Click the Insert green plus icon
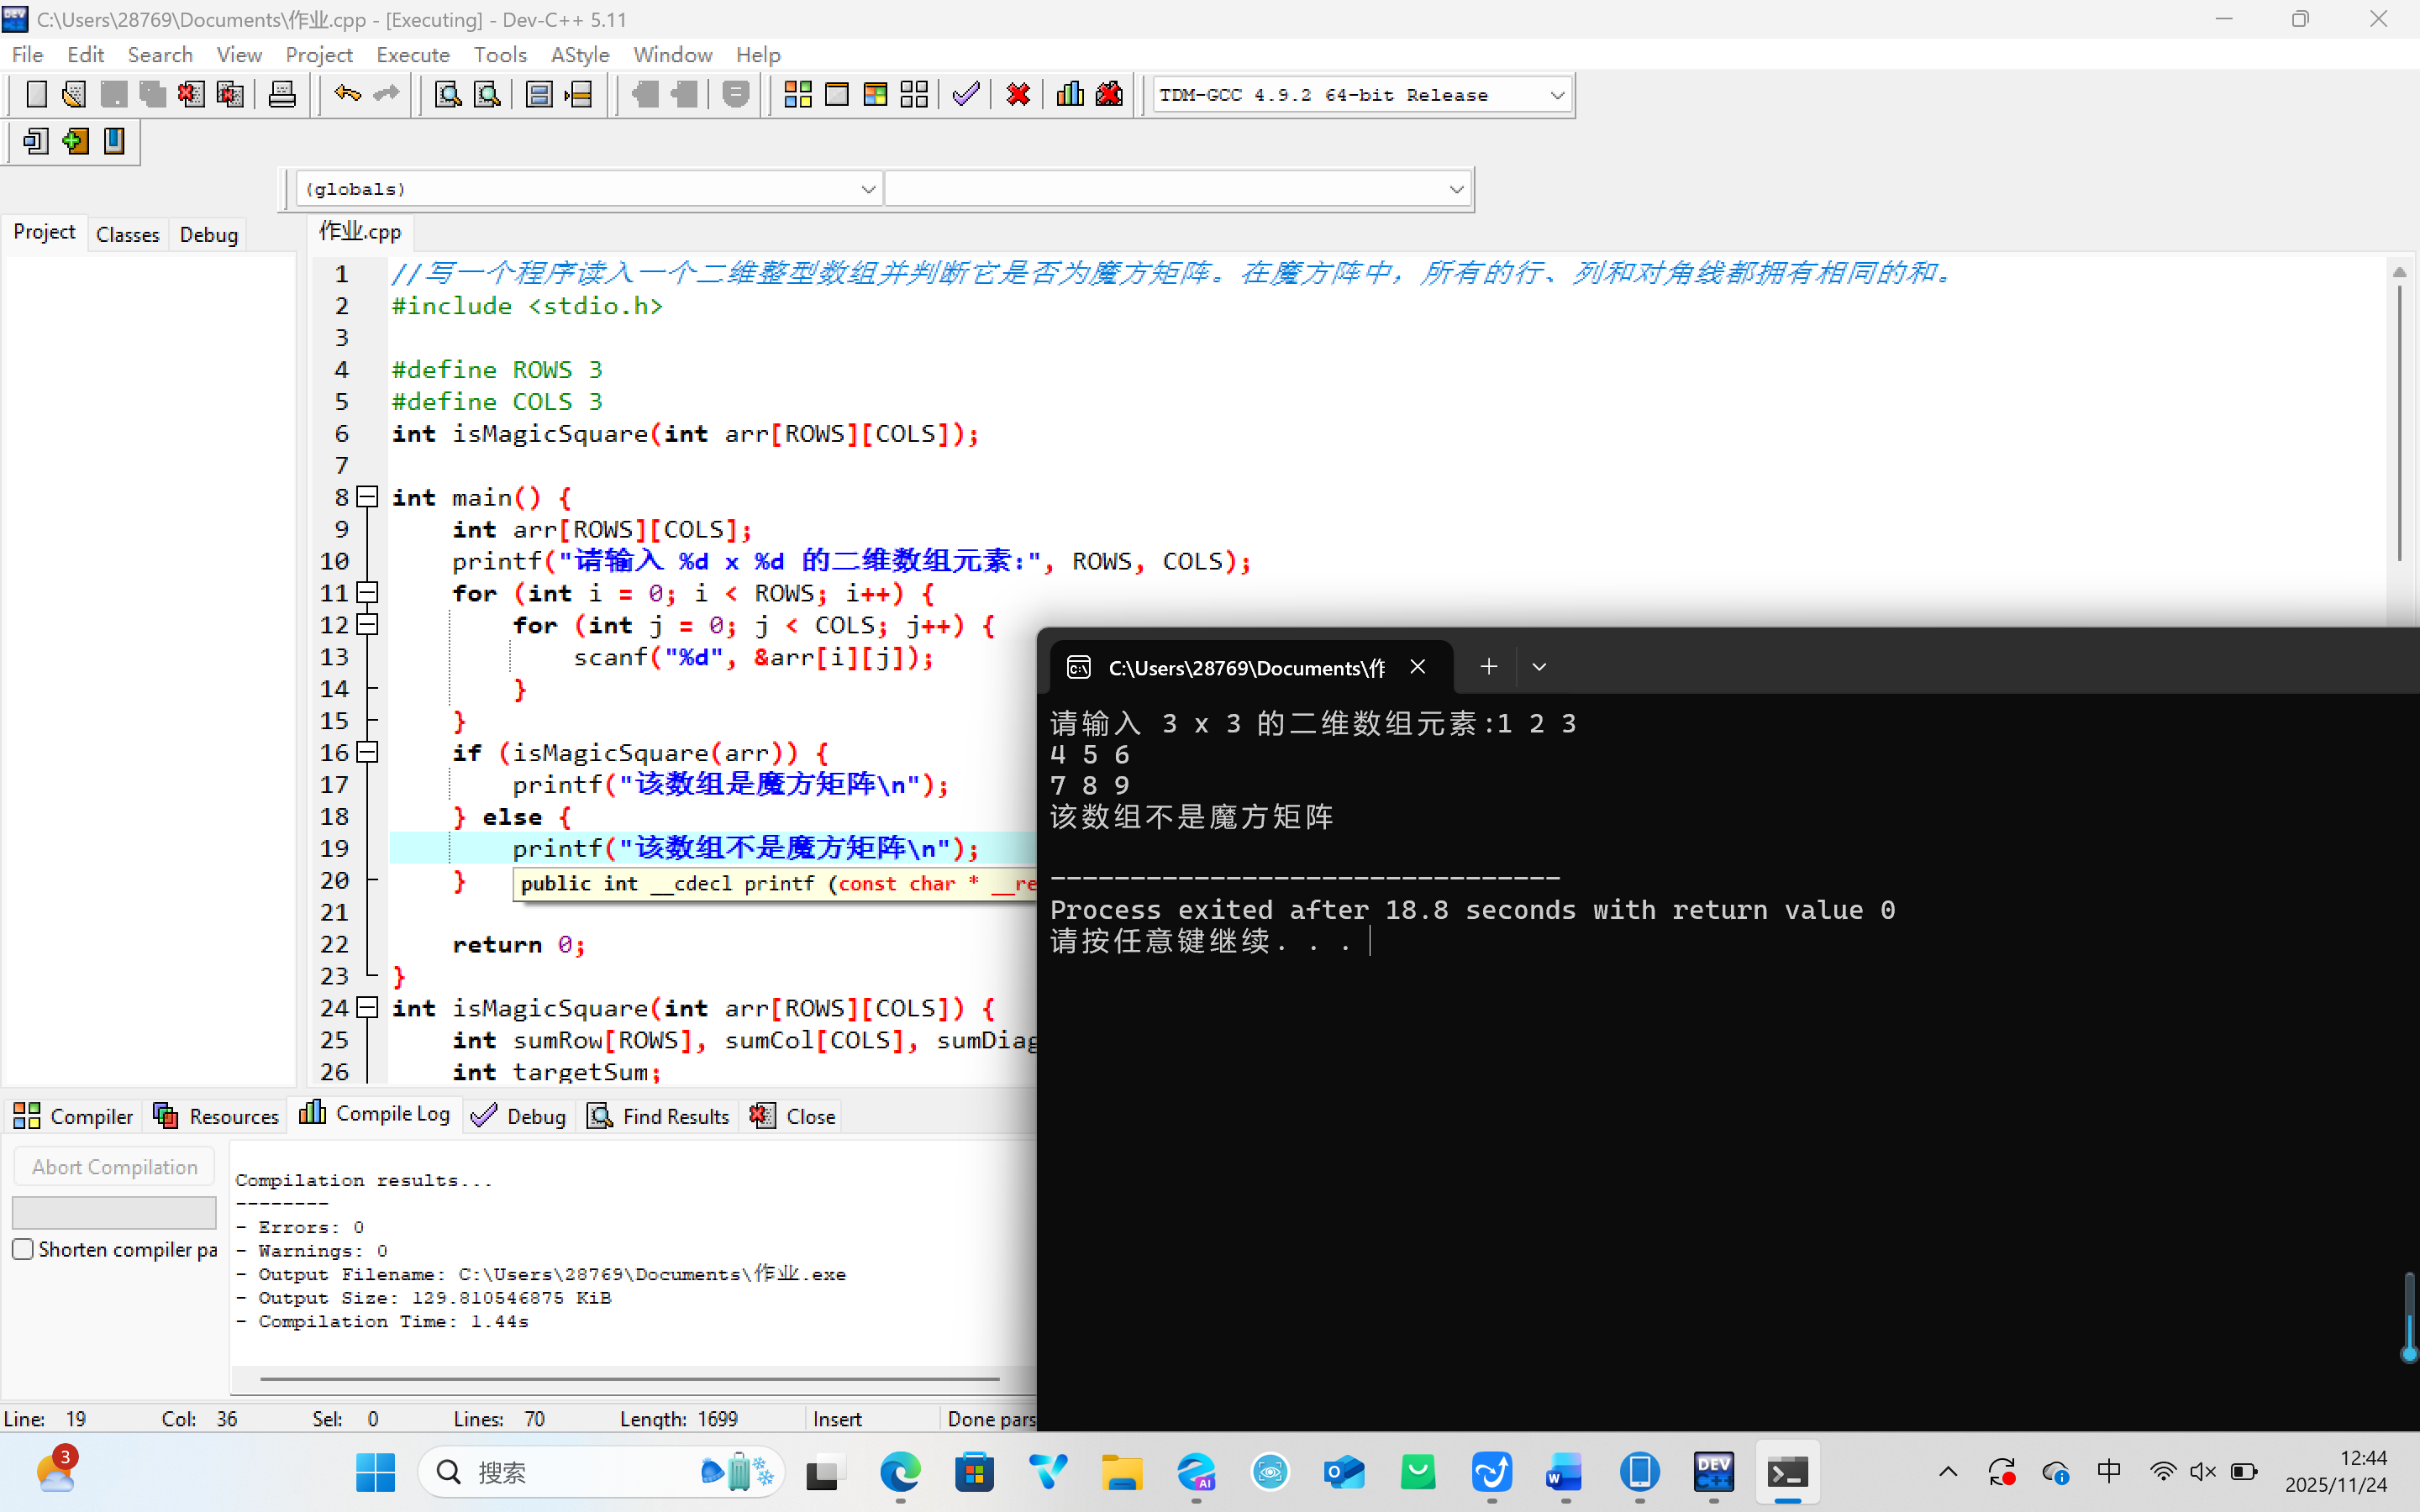This screenshot has width=2420, height=1512. [x=75, y=141]
